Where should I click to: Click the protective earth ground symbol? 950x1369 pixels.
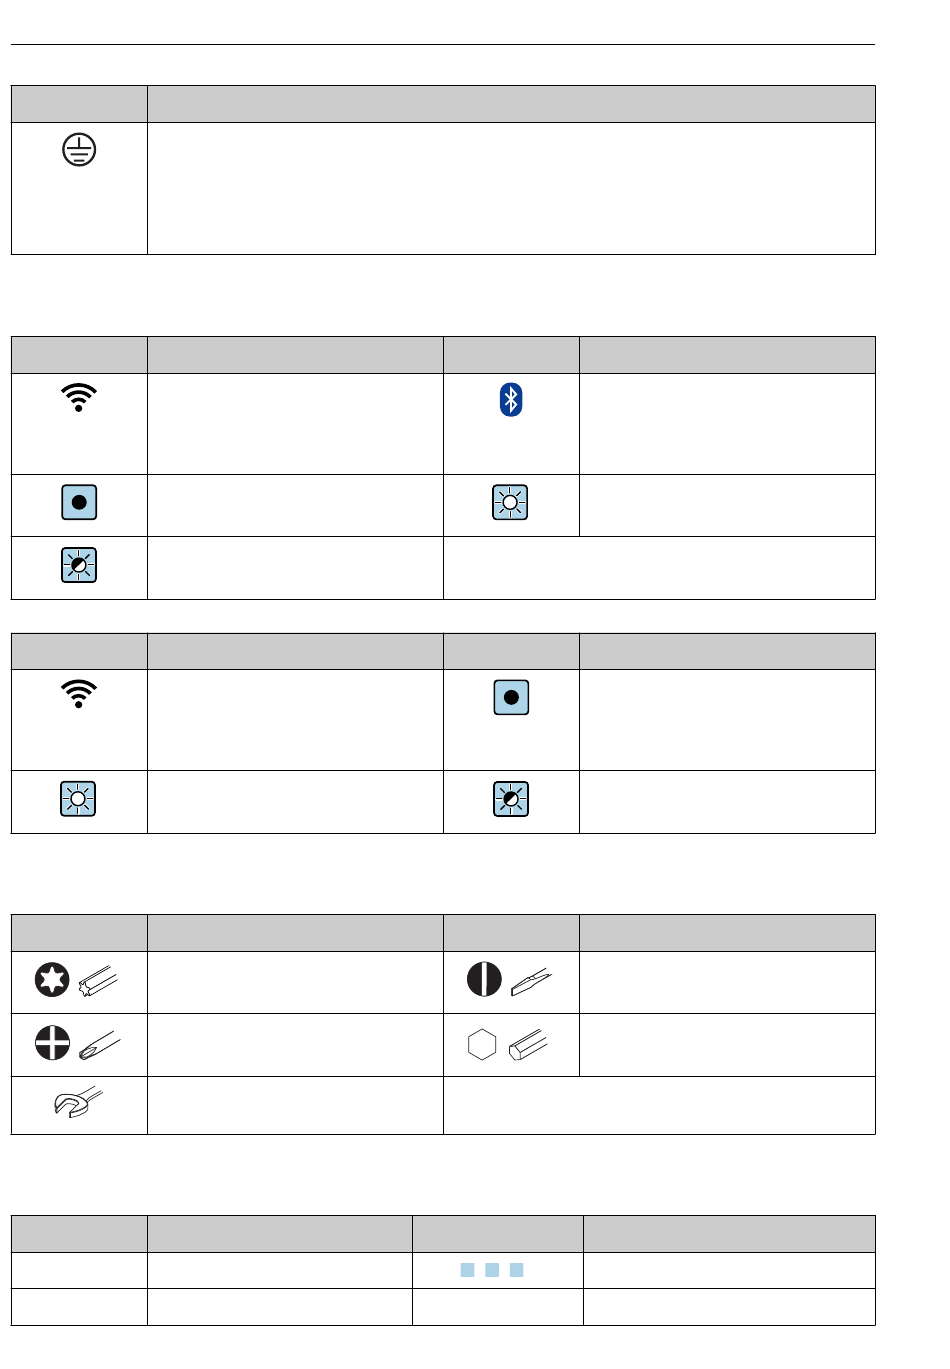tap(79, 150)
